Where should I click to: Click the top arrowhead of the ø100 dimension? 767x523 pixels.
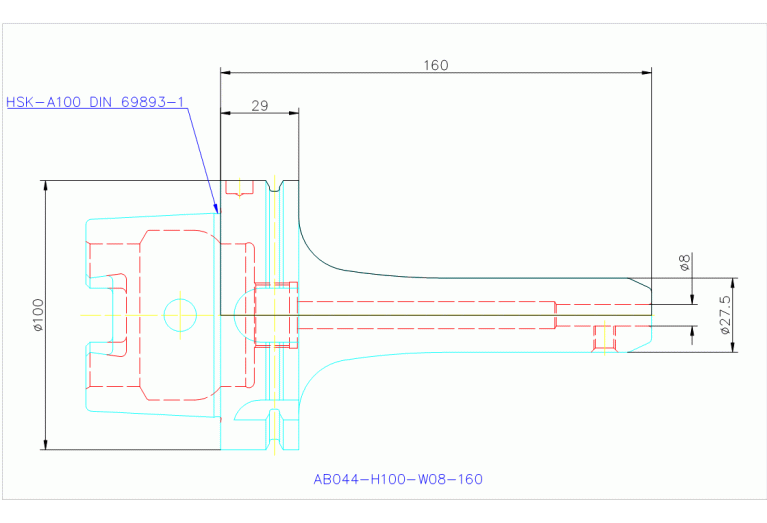(45, 187)
